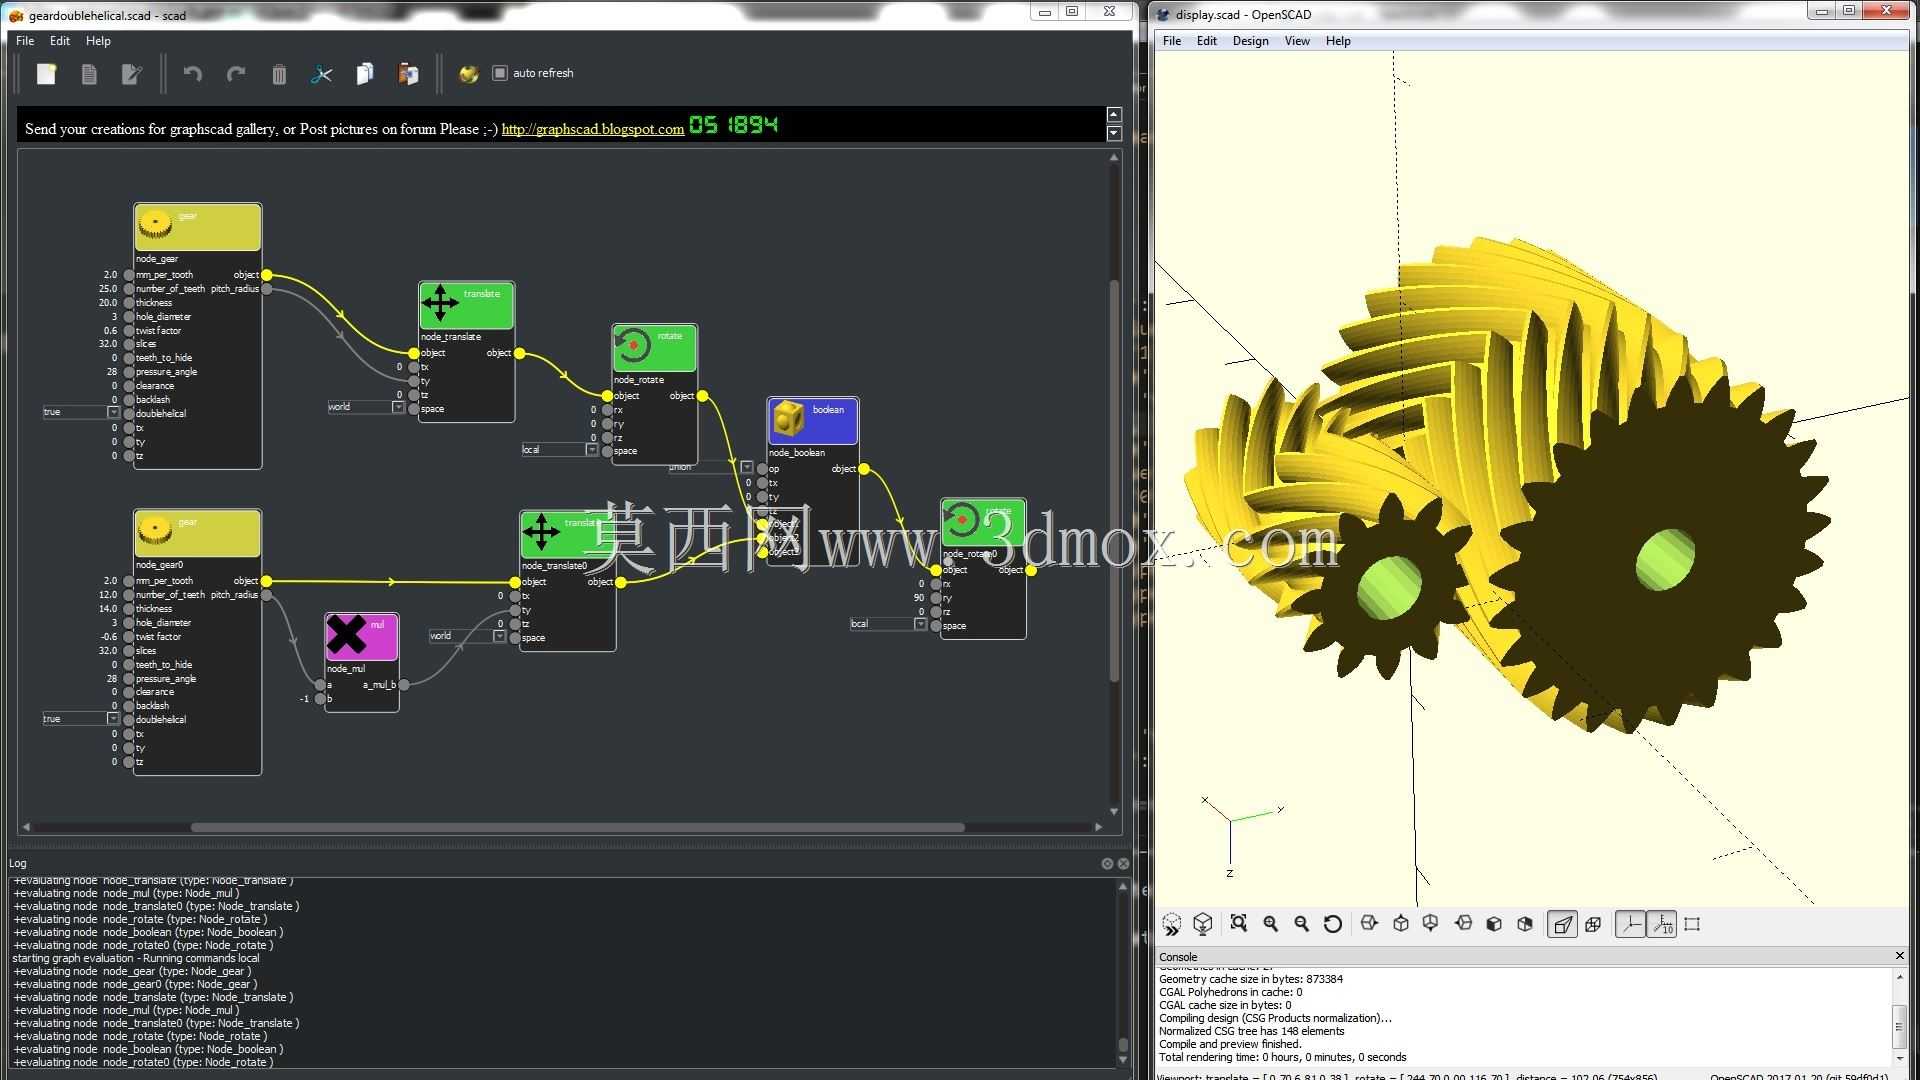Screen dimensions: 1920x1080
Task: Toggle the Show Axes button
Action: pyautogui.click(x=1630, y=924)
